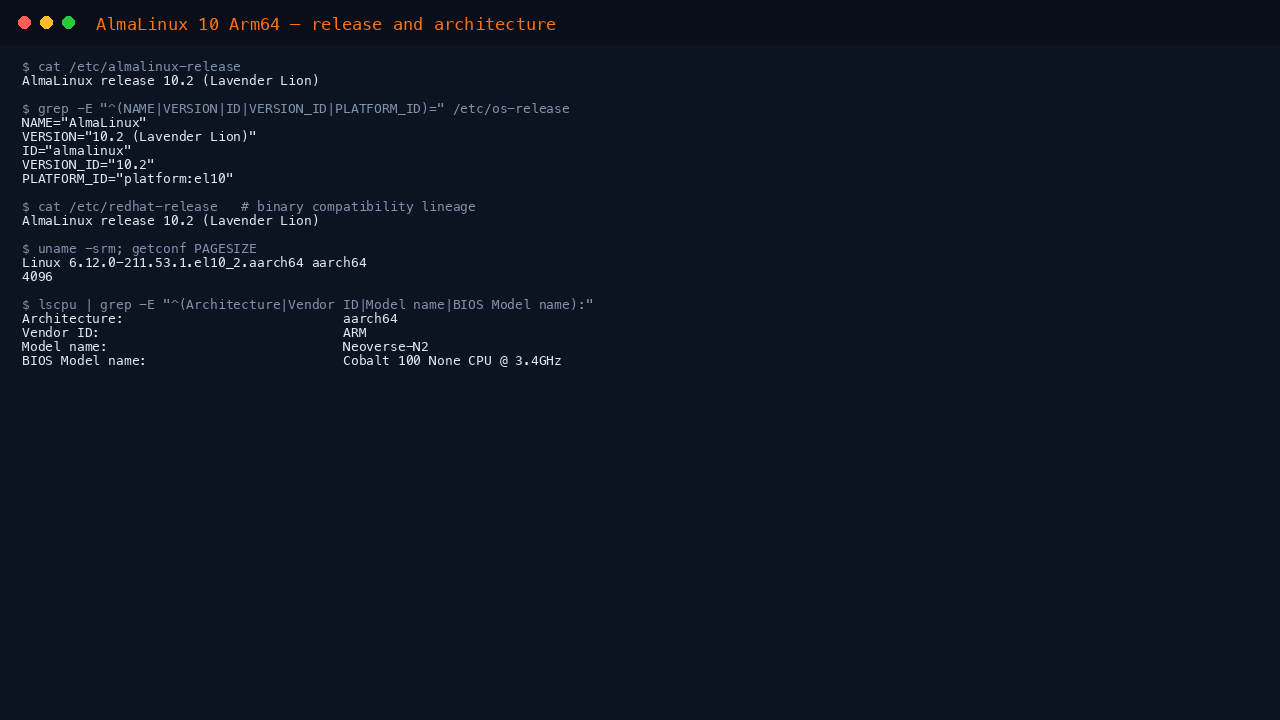
Task: Click the line VERSION="10.2 (Lavender Lion)"
Action: click(139, 137)
